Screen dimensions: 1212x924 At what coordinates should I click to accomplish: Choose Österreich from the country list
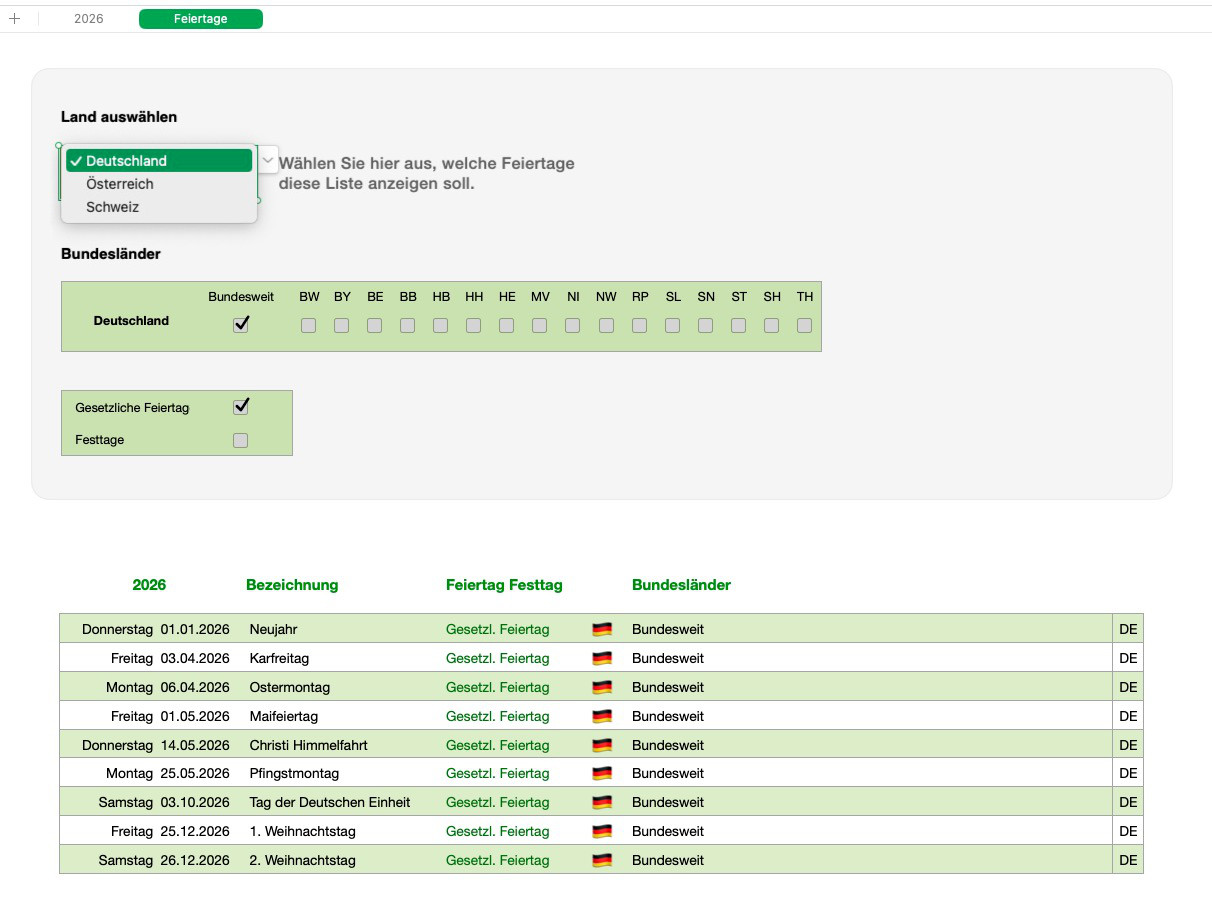[x=120, y=184]
